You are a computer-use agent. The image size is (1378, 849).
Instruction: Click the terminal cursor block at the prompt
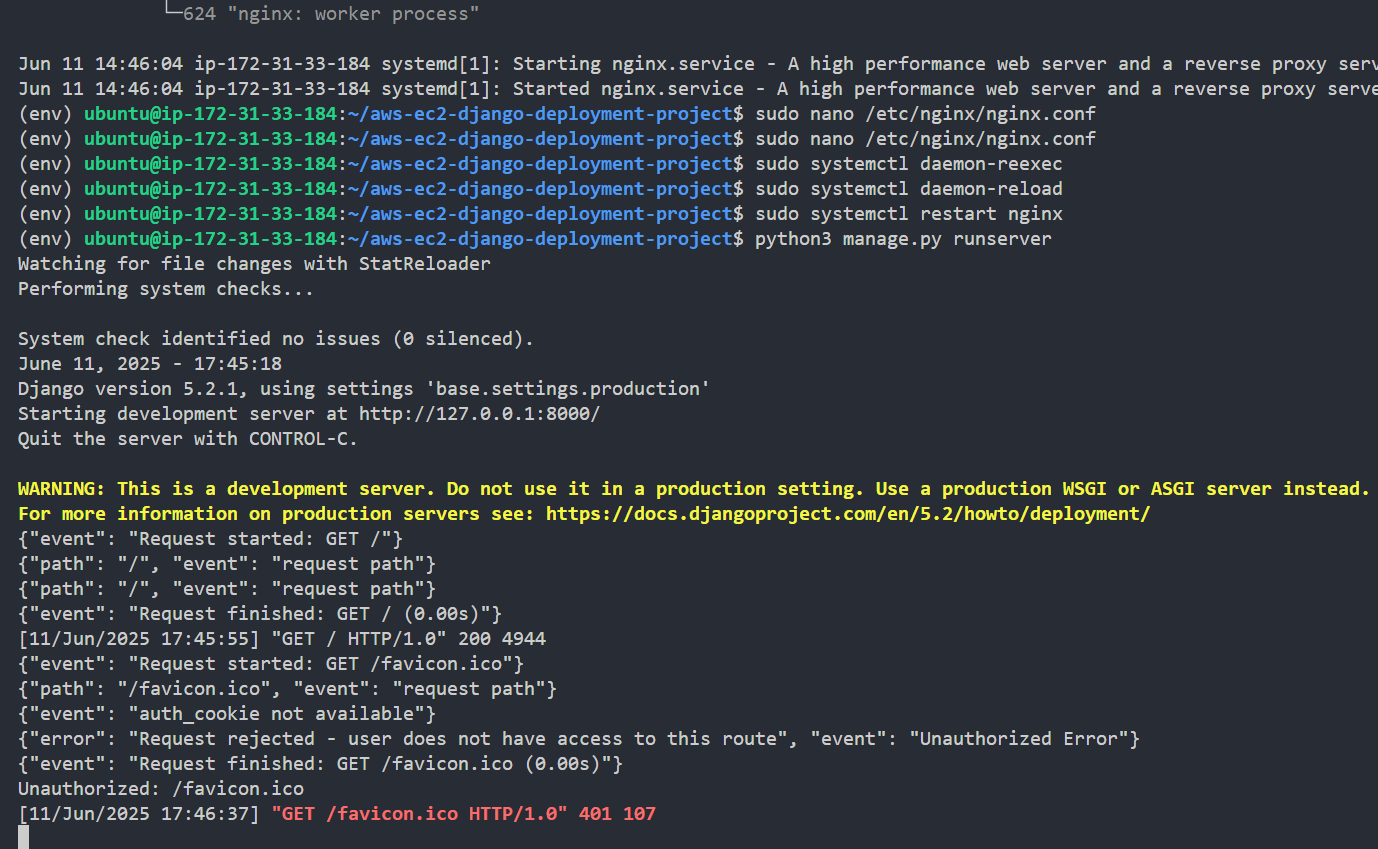[23, 837]
